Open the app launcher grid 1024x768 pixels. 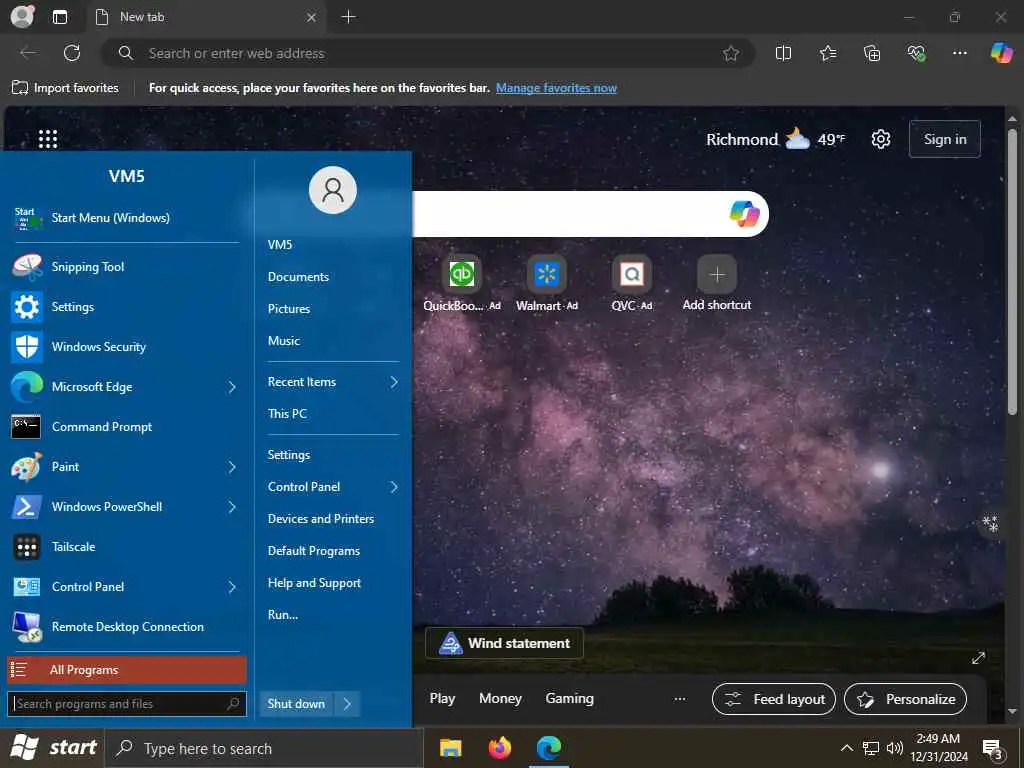pyautogui.click(x=48, y=138)
